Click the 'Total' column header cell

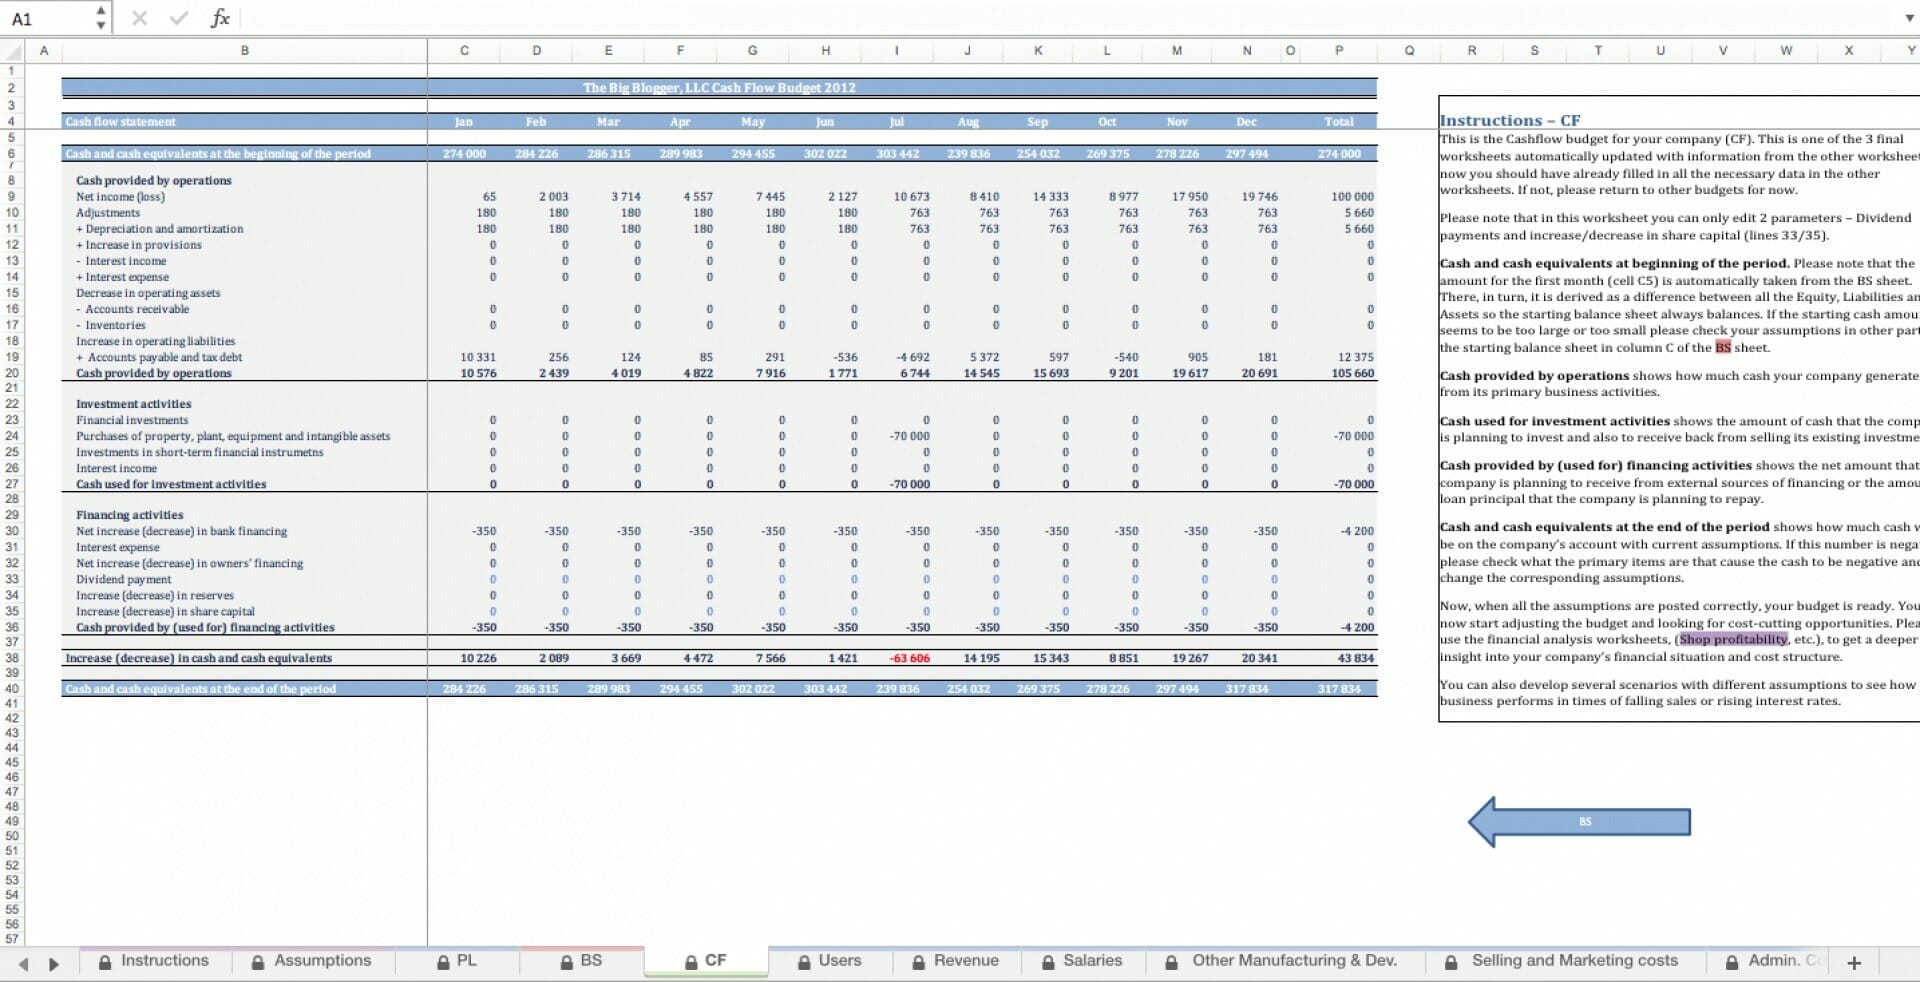pyautogui.click(x=1339, y=122)
